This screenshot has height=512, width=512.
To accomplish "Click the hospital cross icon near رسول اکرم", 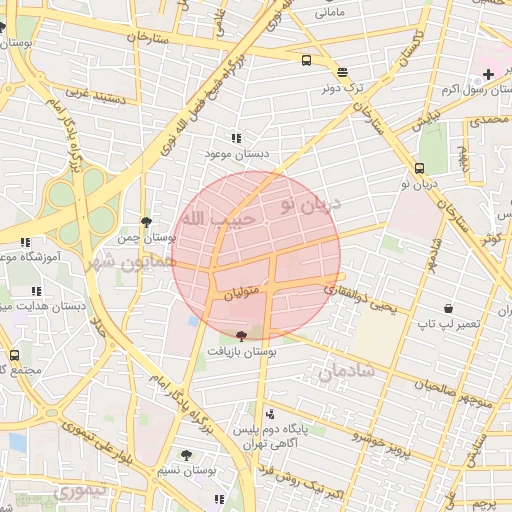I will [488, 74].
